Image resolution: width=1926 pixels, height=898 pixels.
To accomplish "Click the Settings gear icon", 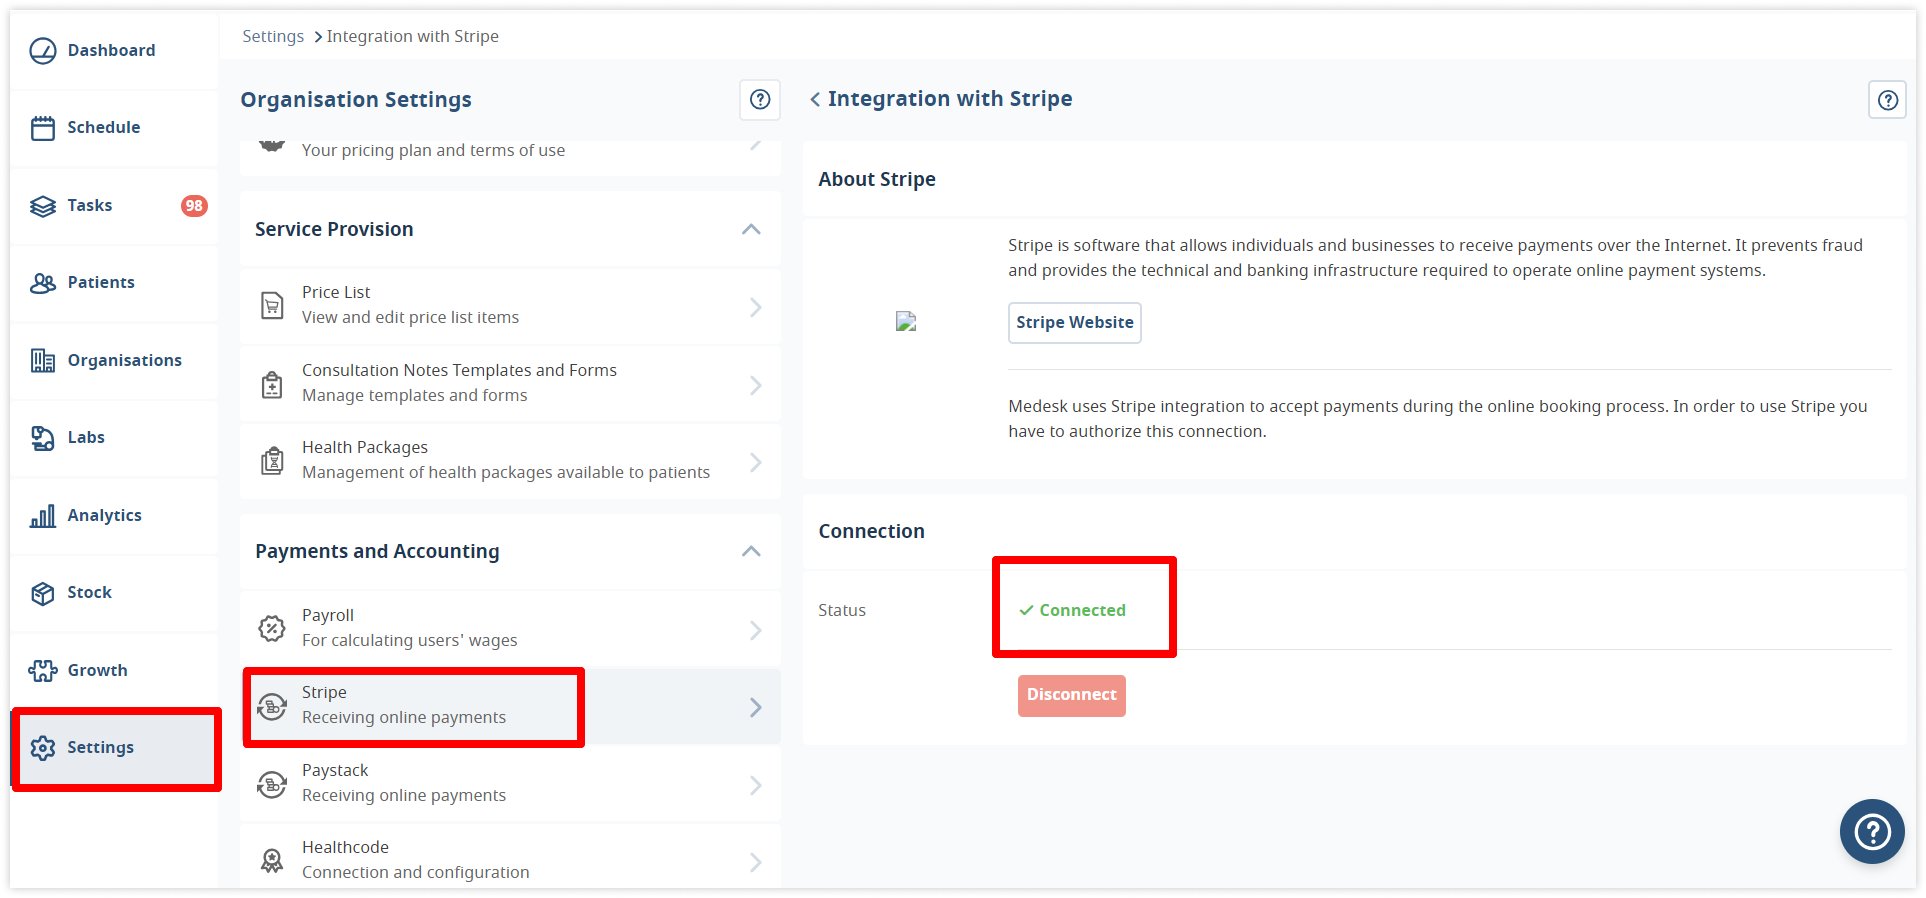I will click(x=43, y=748).
